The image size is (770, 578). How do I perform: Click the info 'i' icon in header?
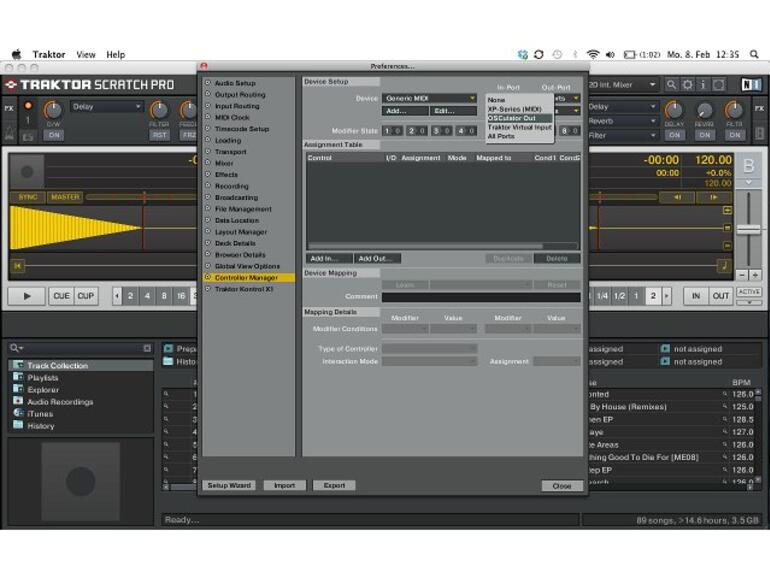[x=703, y=85]
